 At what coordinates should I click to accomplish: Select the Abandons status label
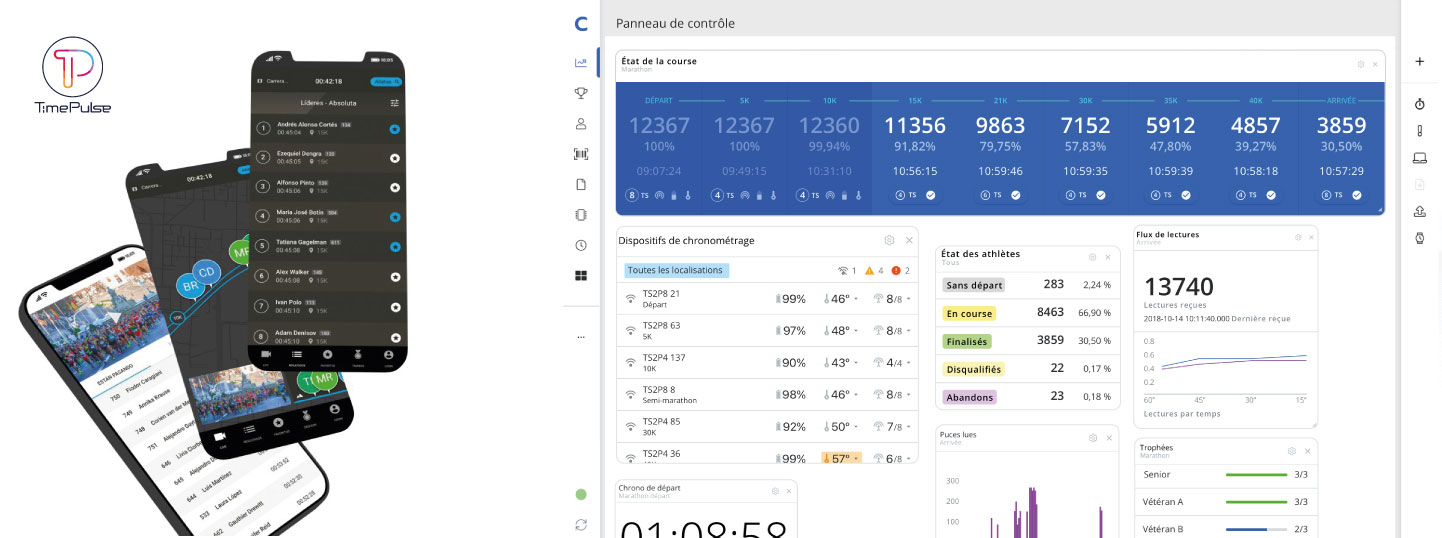970,397
